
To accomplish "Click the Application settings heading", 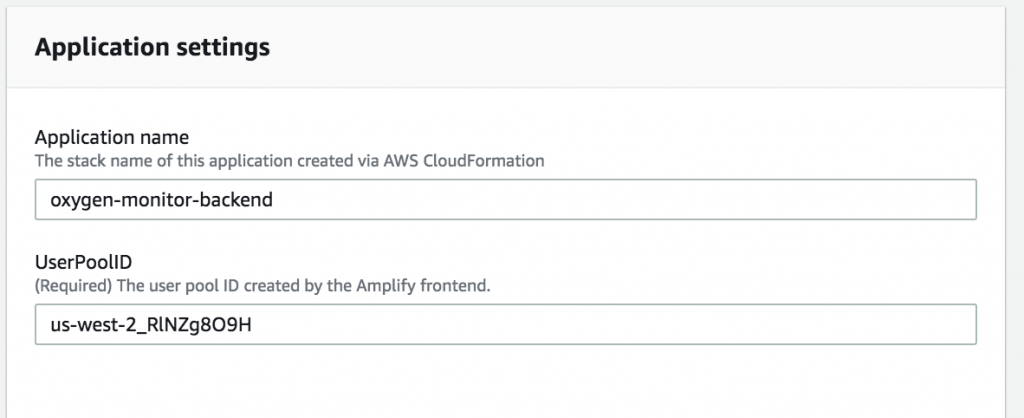I will point(152,47).
